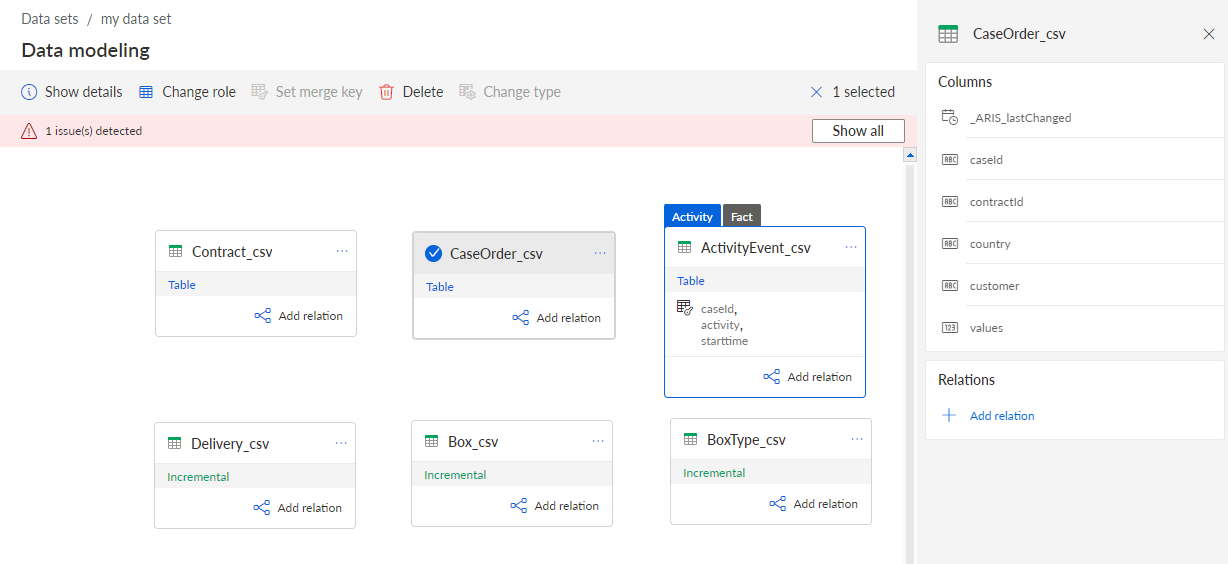Click the Change role table icon
Screen dimensions: 1228x564
click(146, 92)
